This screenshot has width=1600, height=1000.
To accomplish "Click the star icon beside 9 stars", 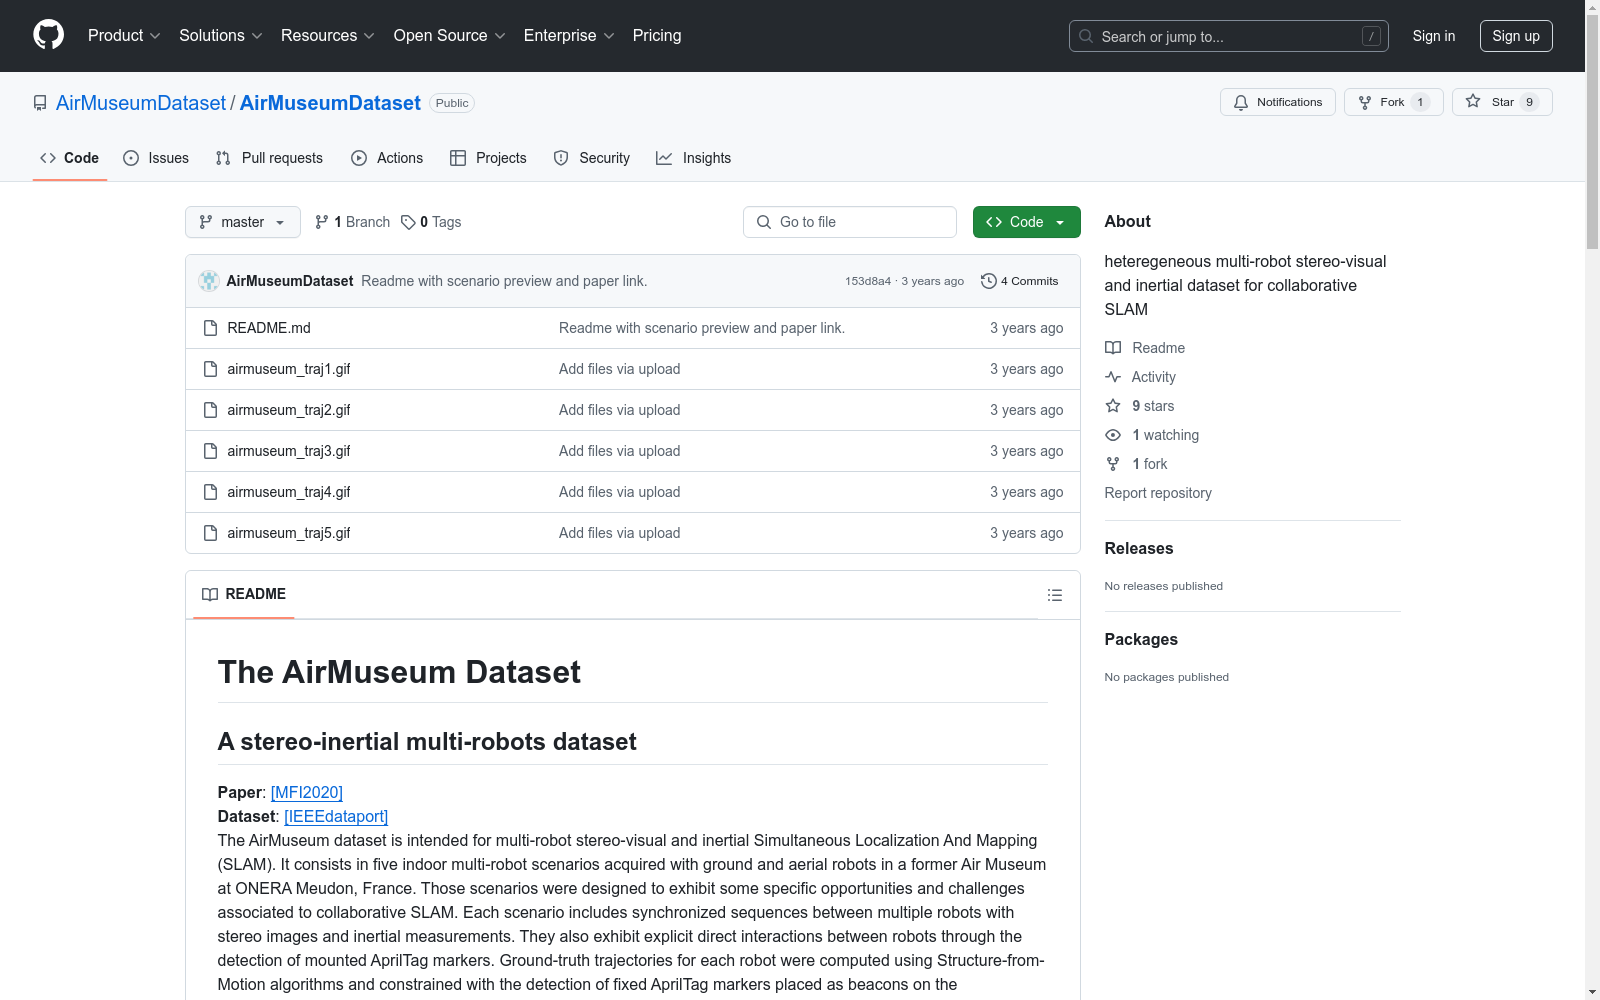I will click(1113, 406).
